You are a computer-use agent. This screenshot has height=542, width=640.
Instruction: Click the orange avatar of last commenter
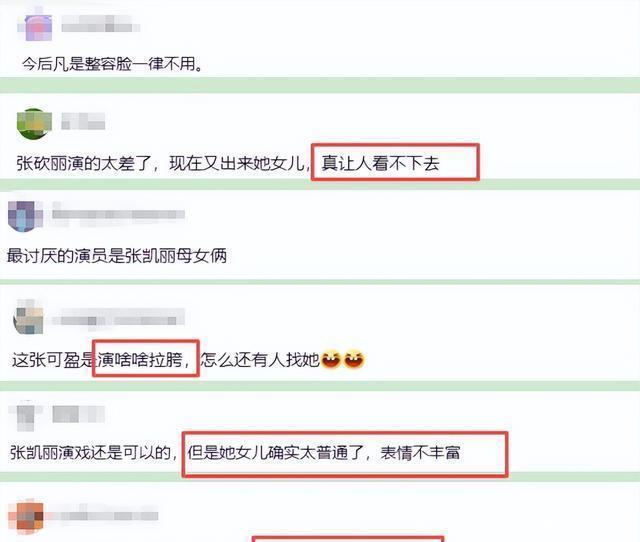[x=26, y=516]
